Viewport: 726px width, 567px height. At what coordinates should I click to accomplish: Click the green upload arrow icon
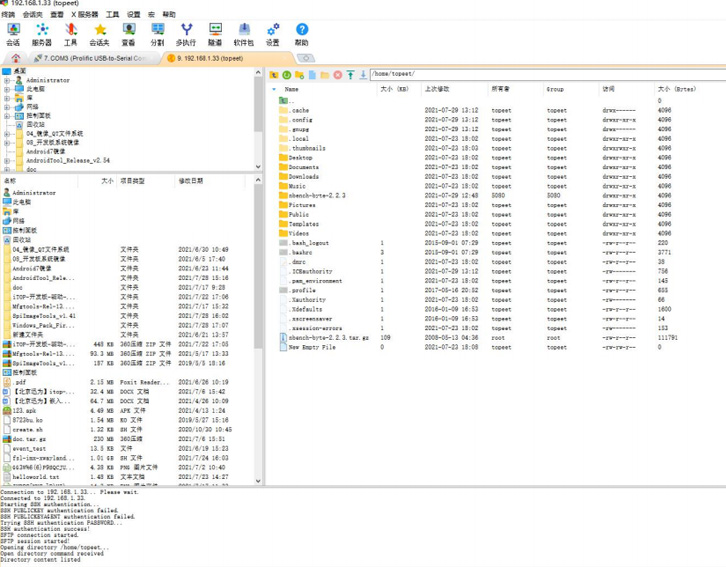tap(350, 75)
